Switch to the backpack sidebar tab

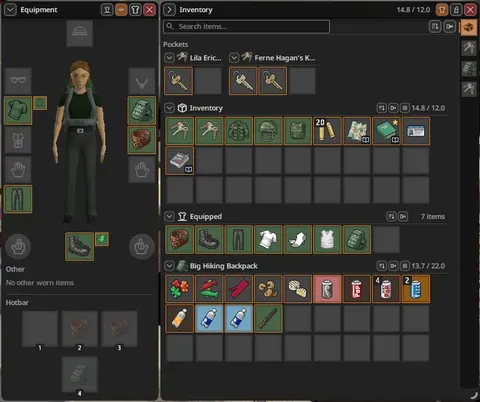coord(469,69)
